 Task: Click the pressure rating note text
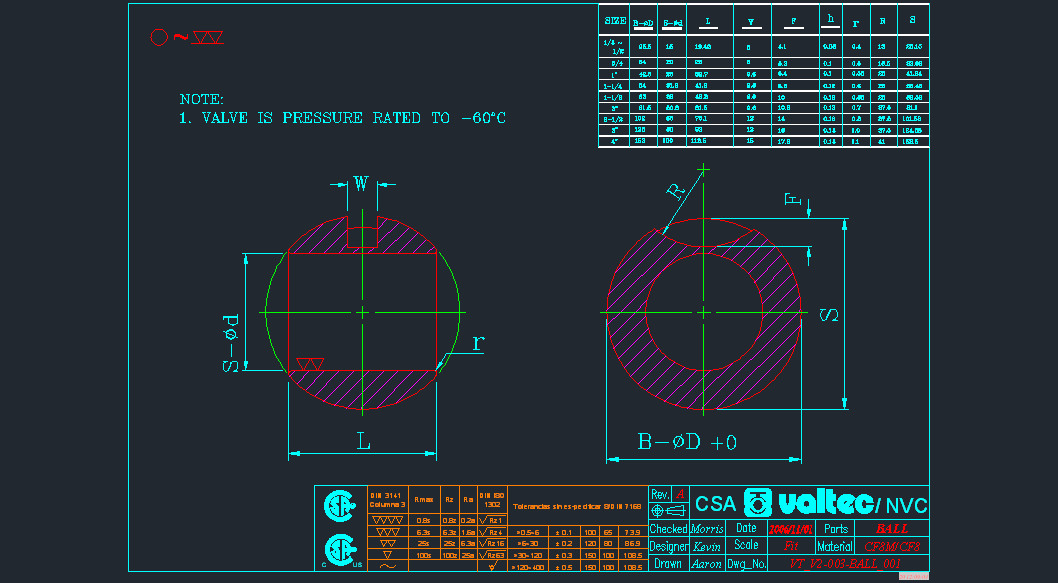click(342, 118)
